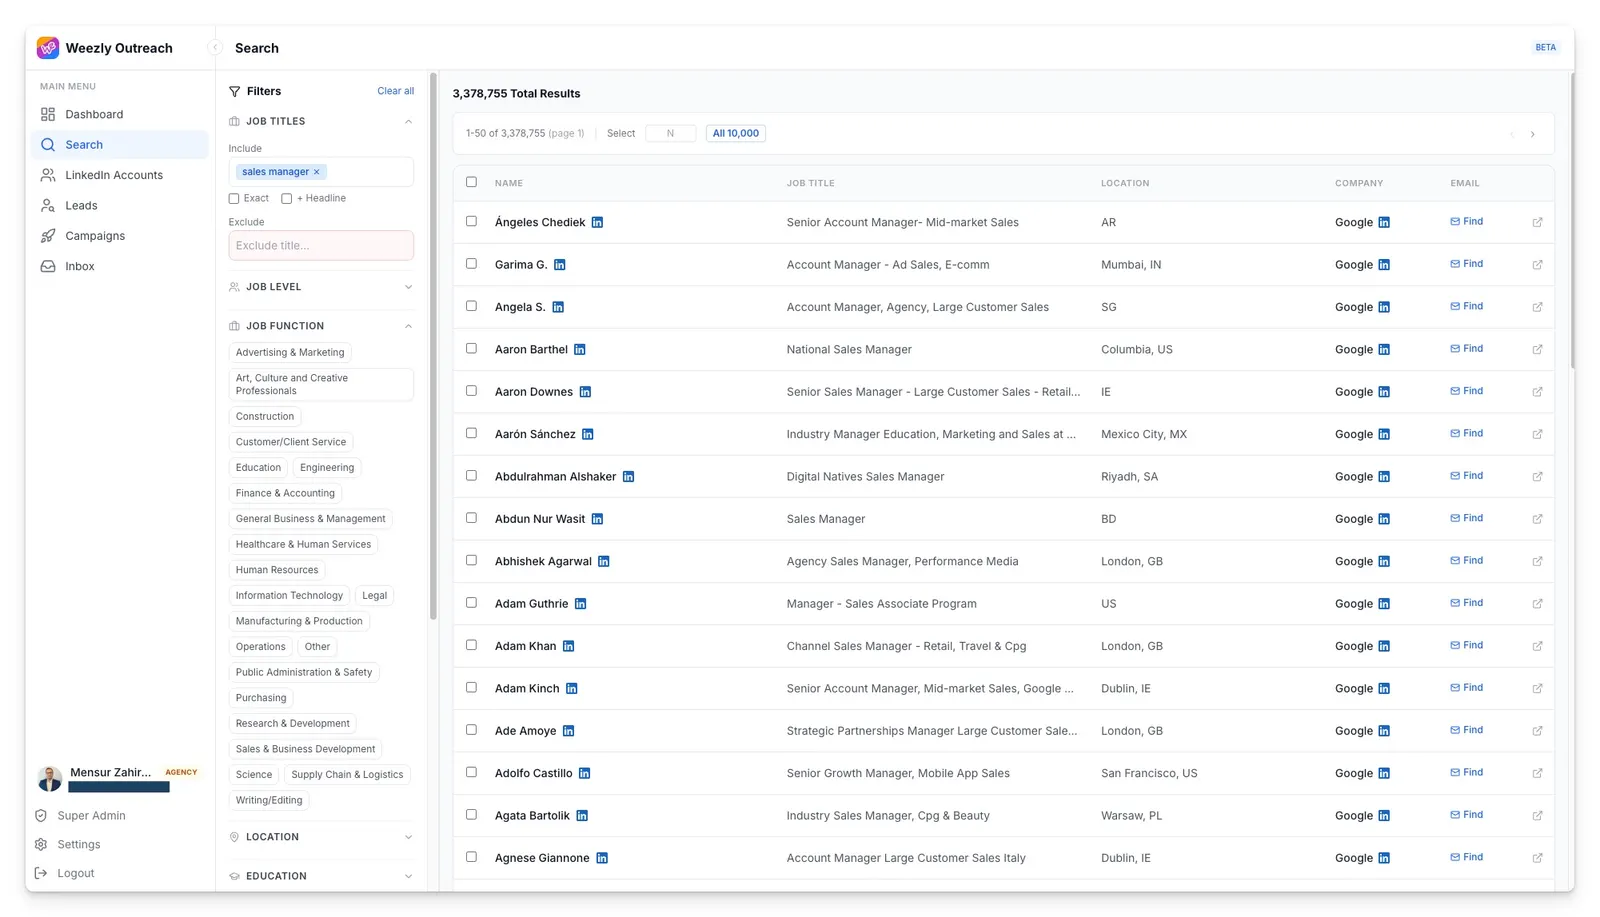Collapse sidebar using the arrow next to Weezly Outreach
Viewport: 1600px width, 917px height.
214,48
